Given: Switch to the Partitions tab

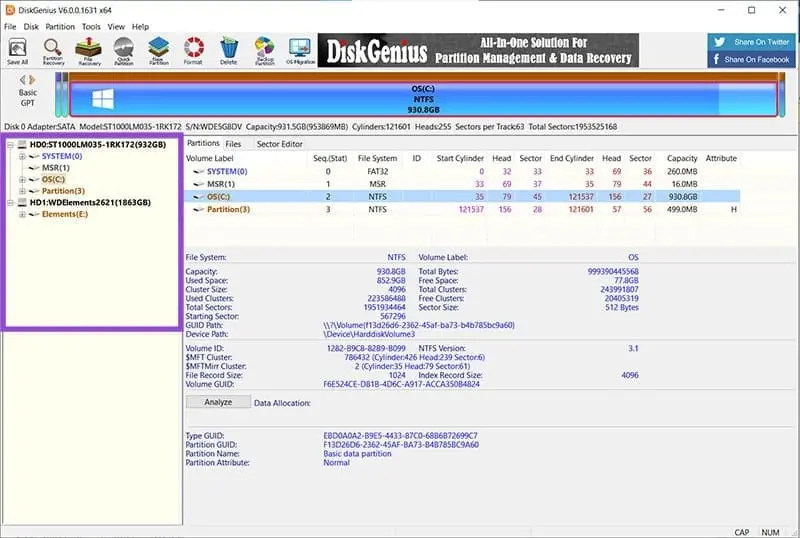Looking at the screenshot, I should point(203,143).
